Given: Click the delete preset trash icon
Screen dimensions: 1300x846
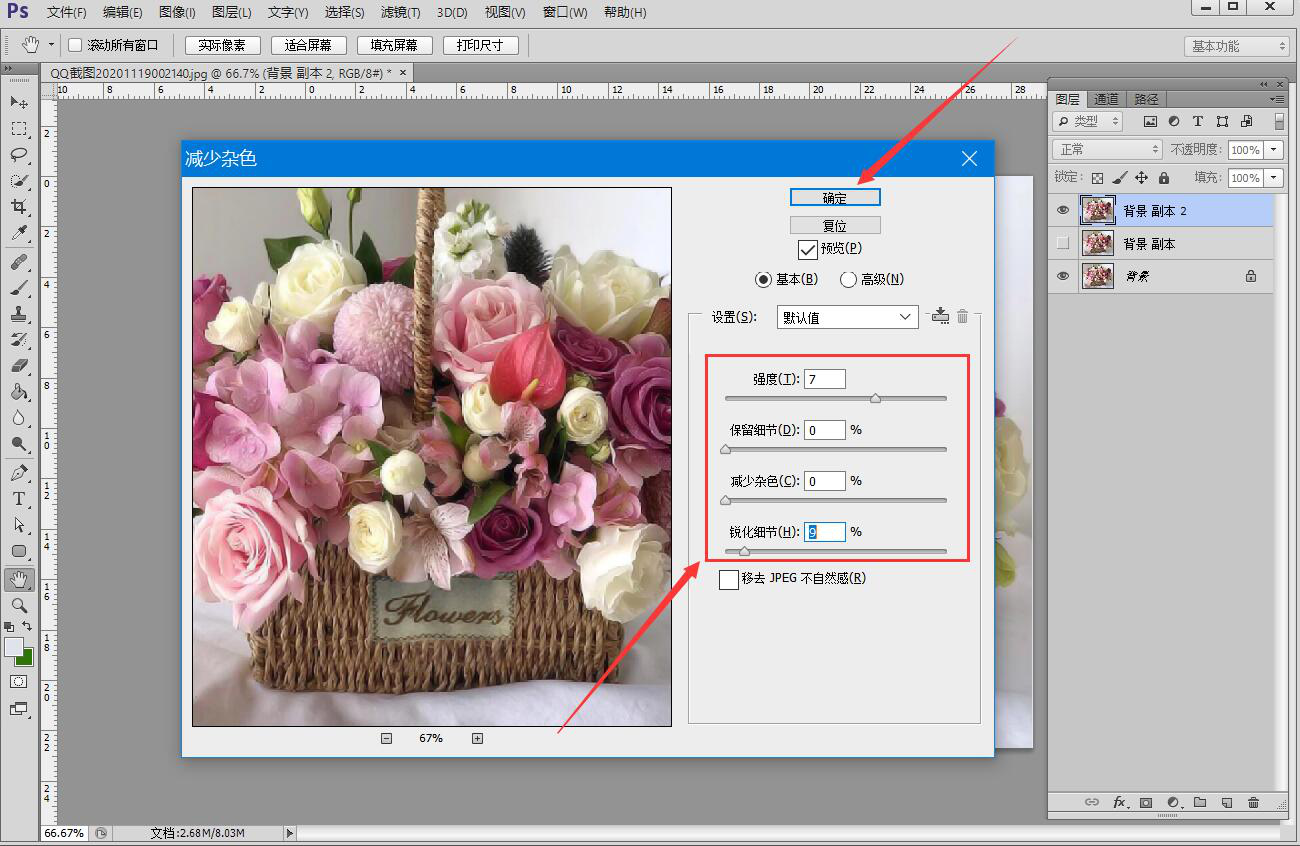Looking at the screenshot, I should [962, 316].
